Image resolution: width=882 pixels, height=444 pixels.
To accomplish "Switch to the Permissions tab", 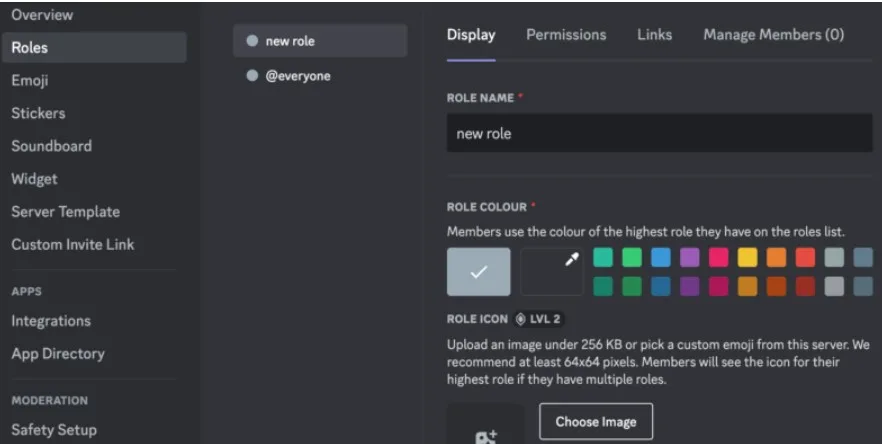I will coord(566,35).
